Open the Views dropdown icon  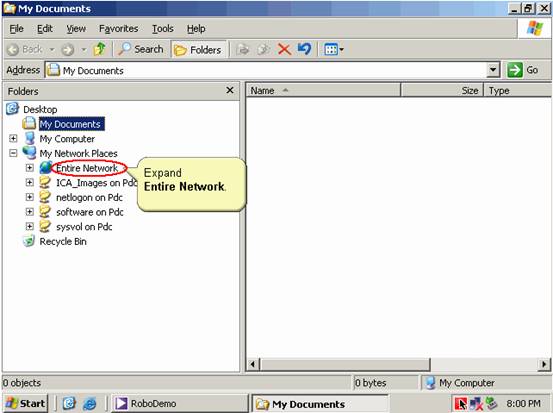(334, 50)
